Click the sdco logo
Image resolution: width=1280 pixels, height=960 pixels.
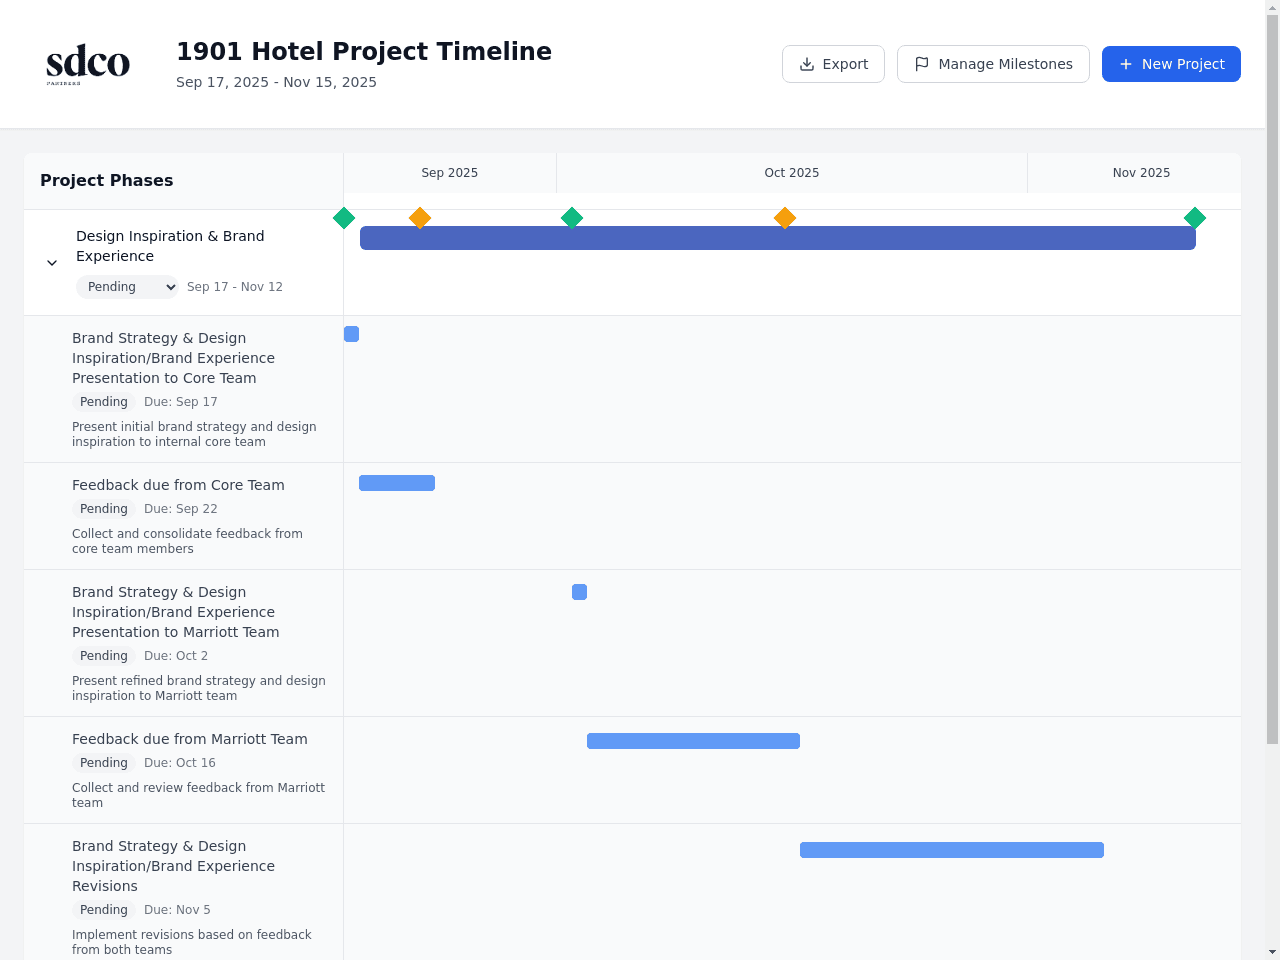[88, 64]
